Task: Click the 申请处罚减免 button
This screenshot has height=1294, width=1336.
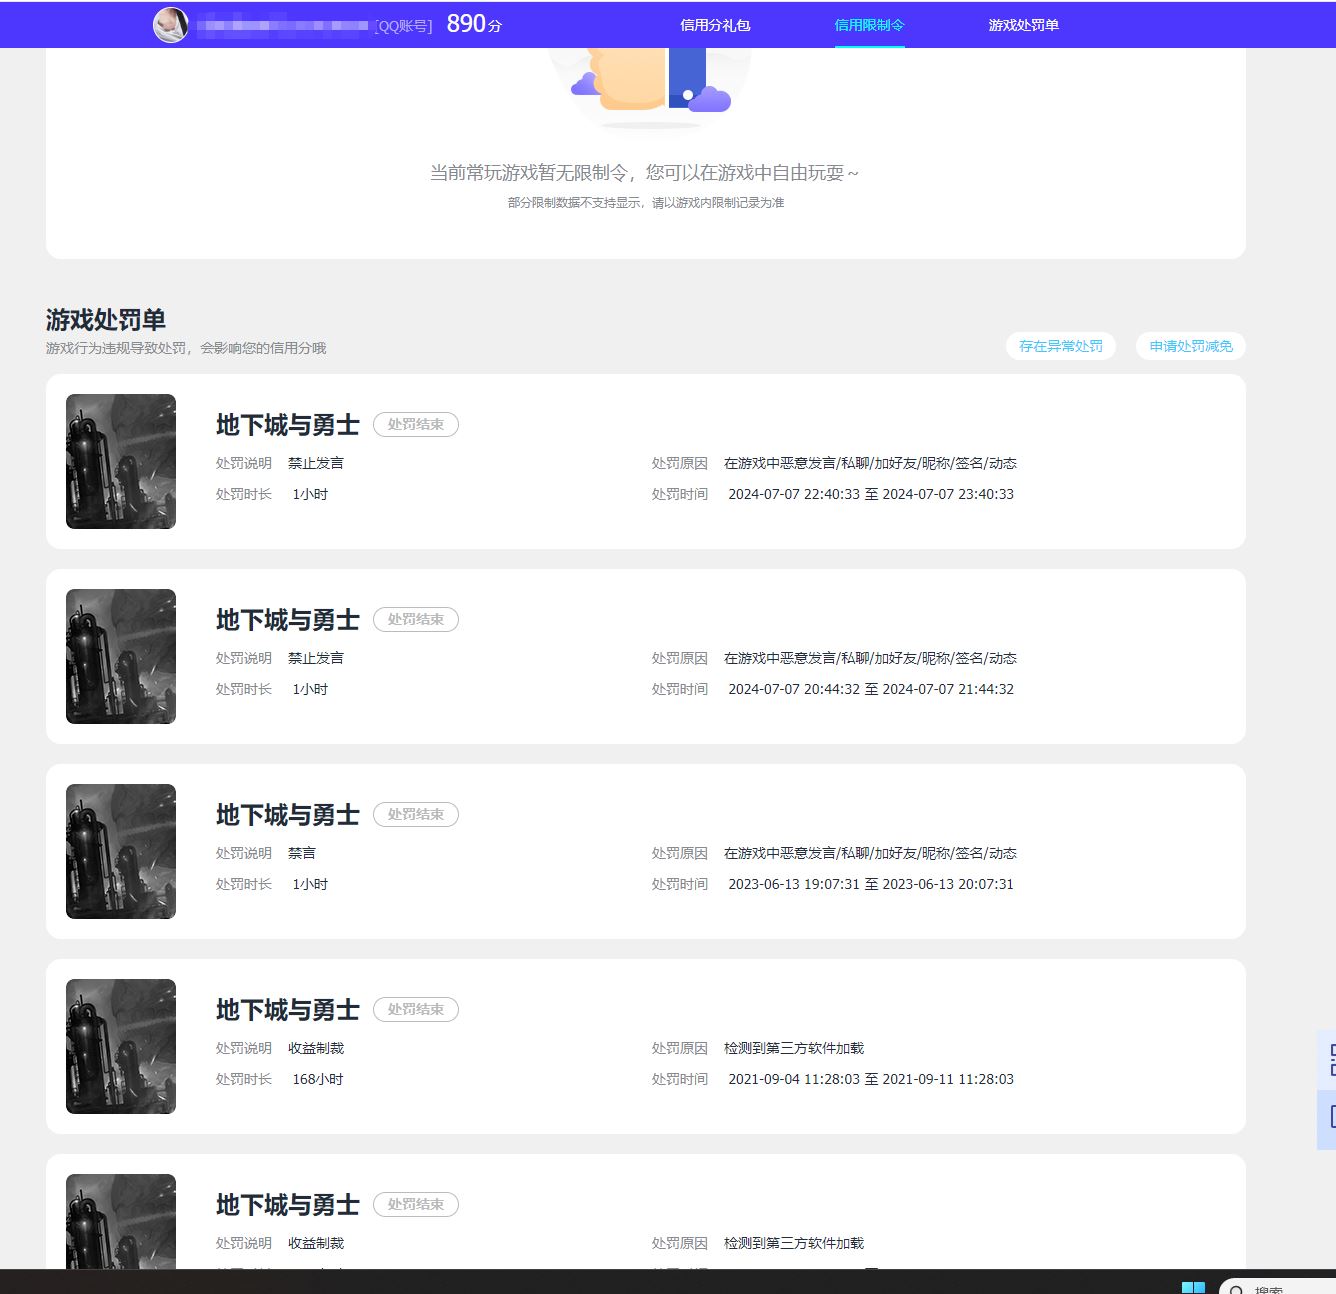Action: coord(1189,346)
